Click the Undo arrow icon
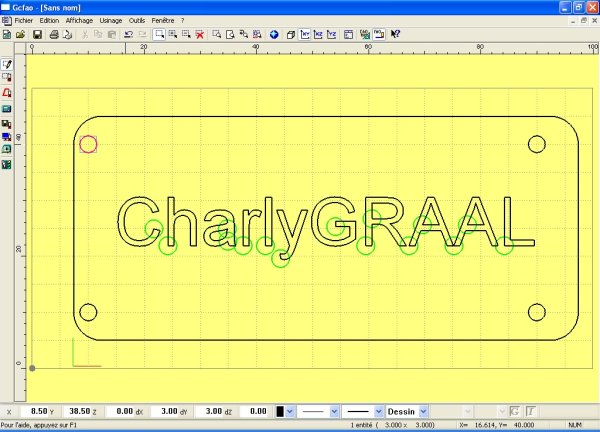600x432 pixels. pos(129,35)
